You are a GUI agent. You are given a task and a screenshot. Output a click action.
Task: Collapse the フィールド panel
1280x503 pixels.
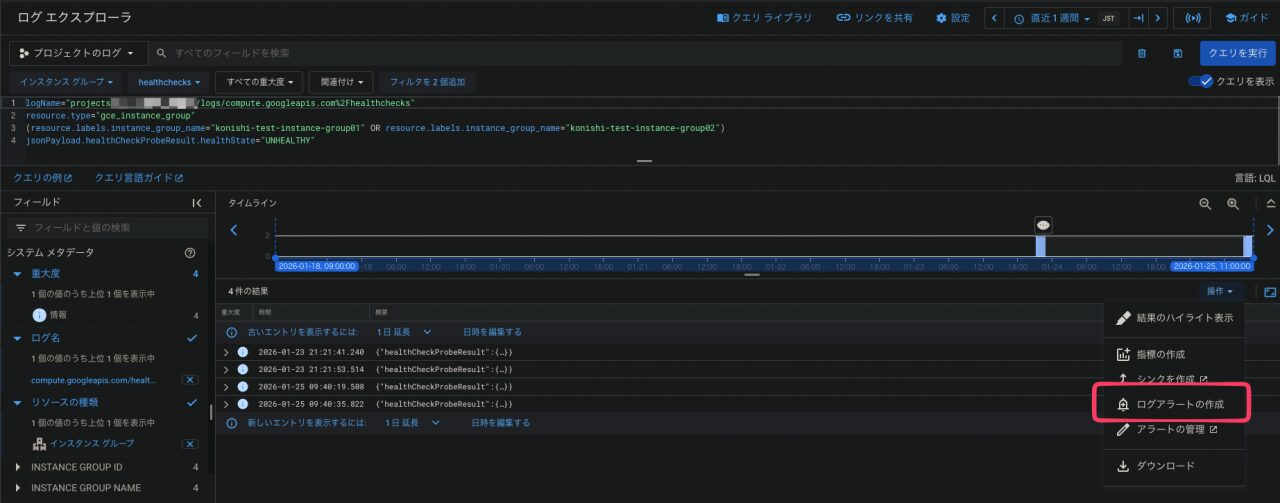tap(197, 203)
